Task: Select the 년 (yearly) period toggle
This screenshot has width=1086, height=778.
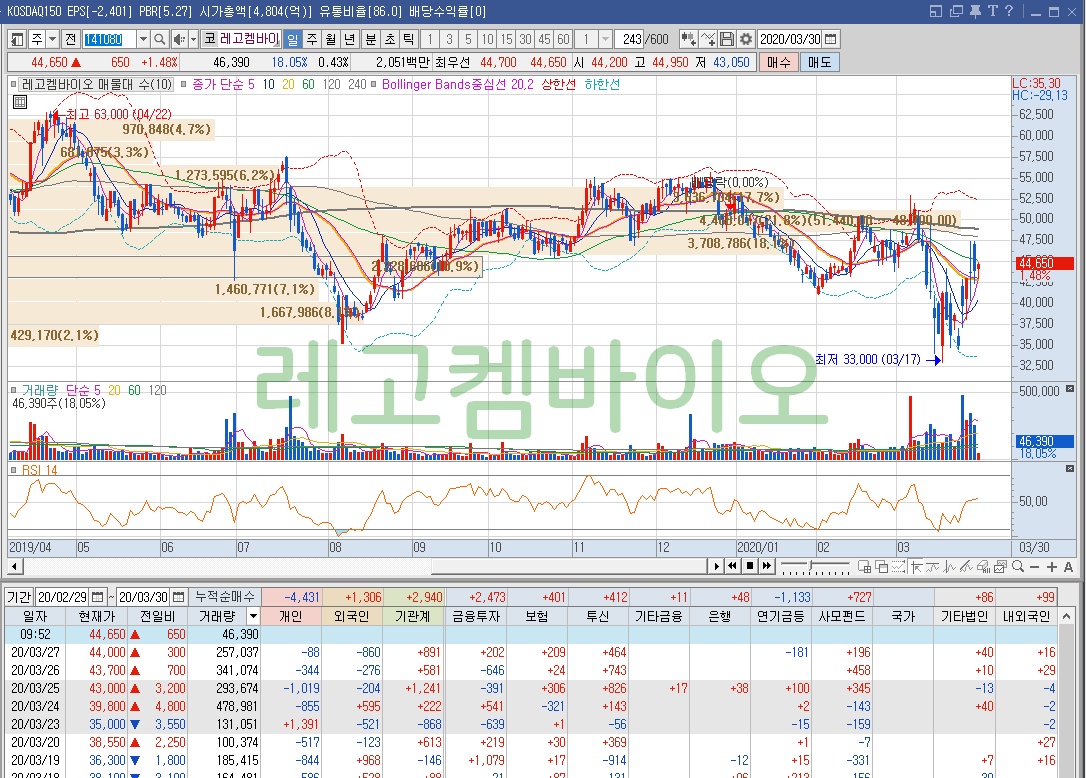Action: point(350,39)
